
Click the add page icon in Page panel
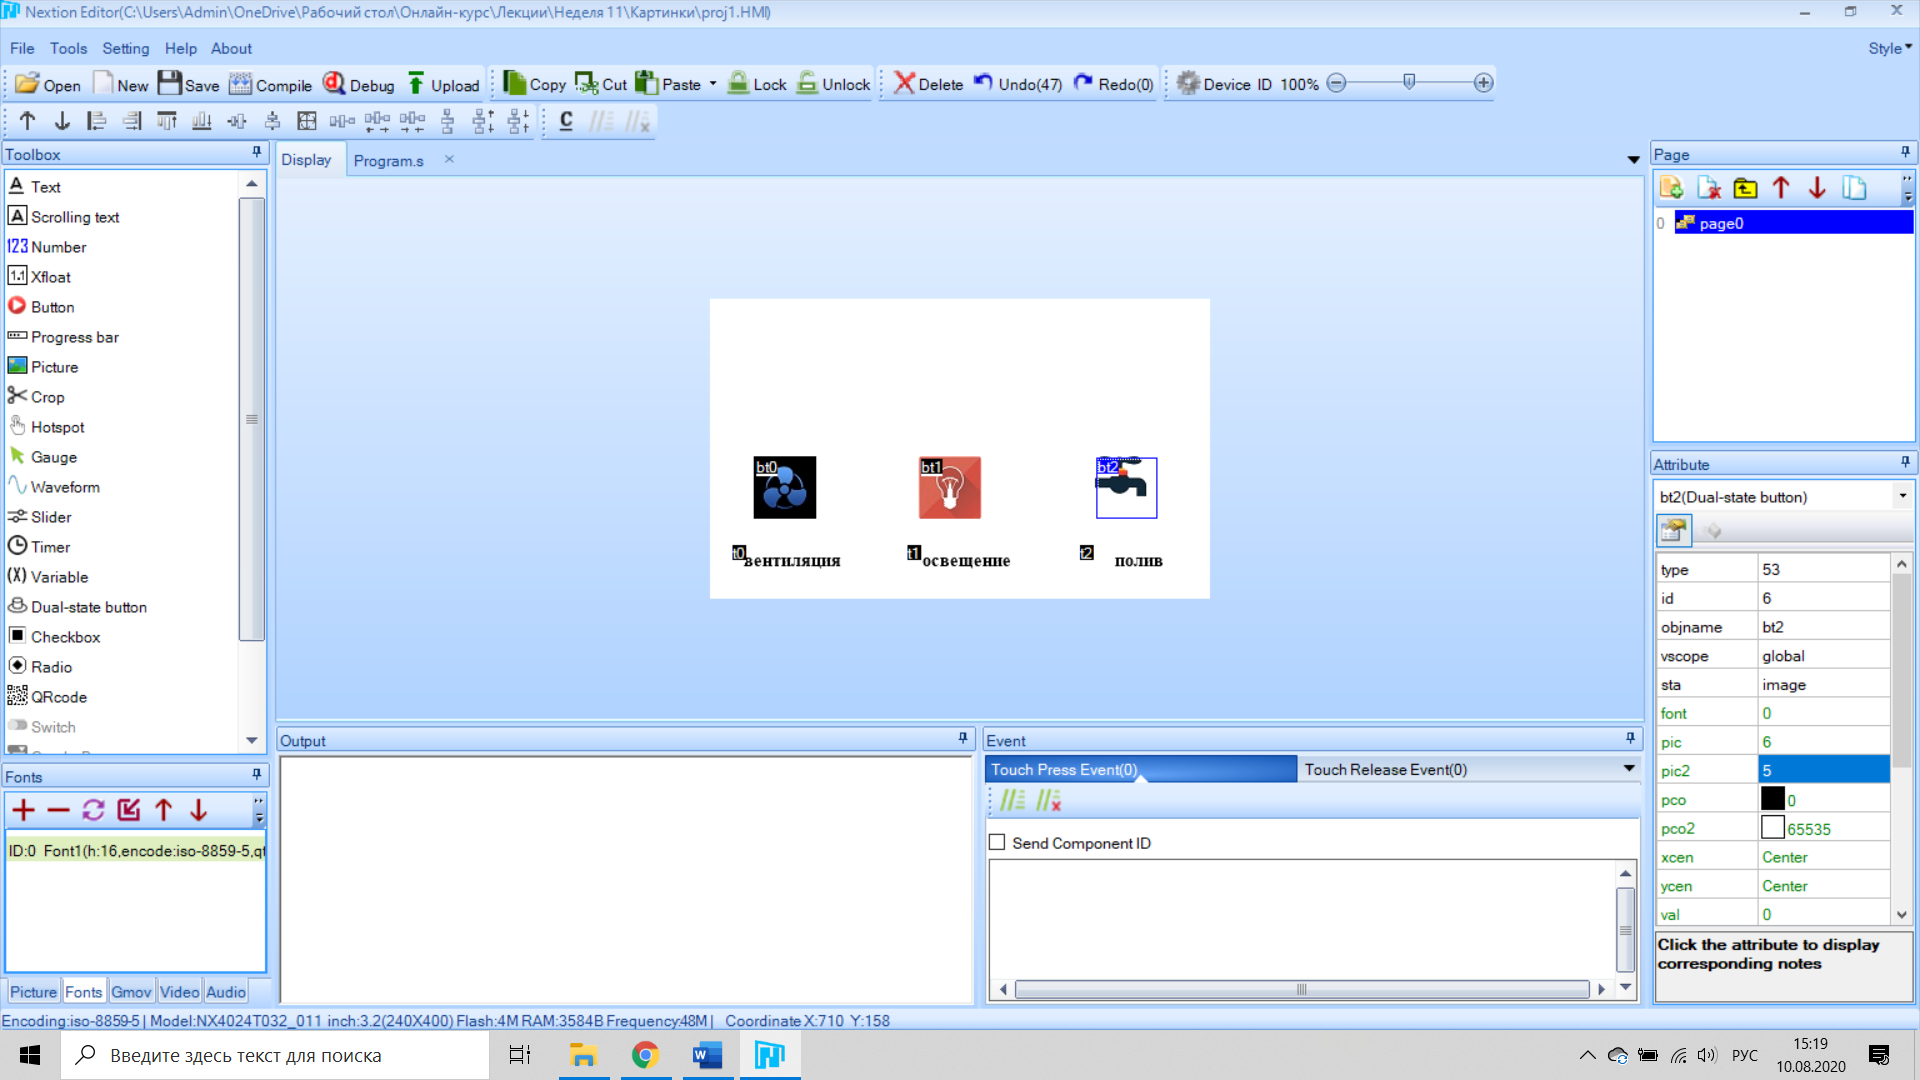pos(1670,188)
